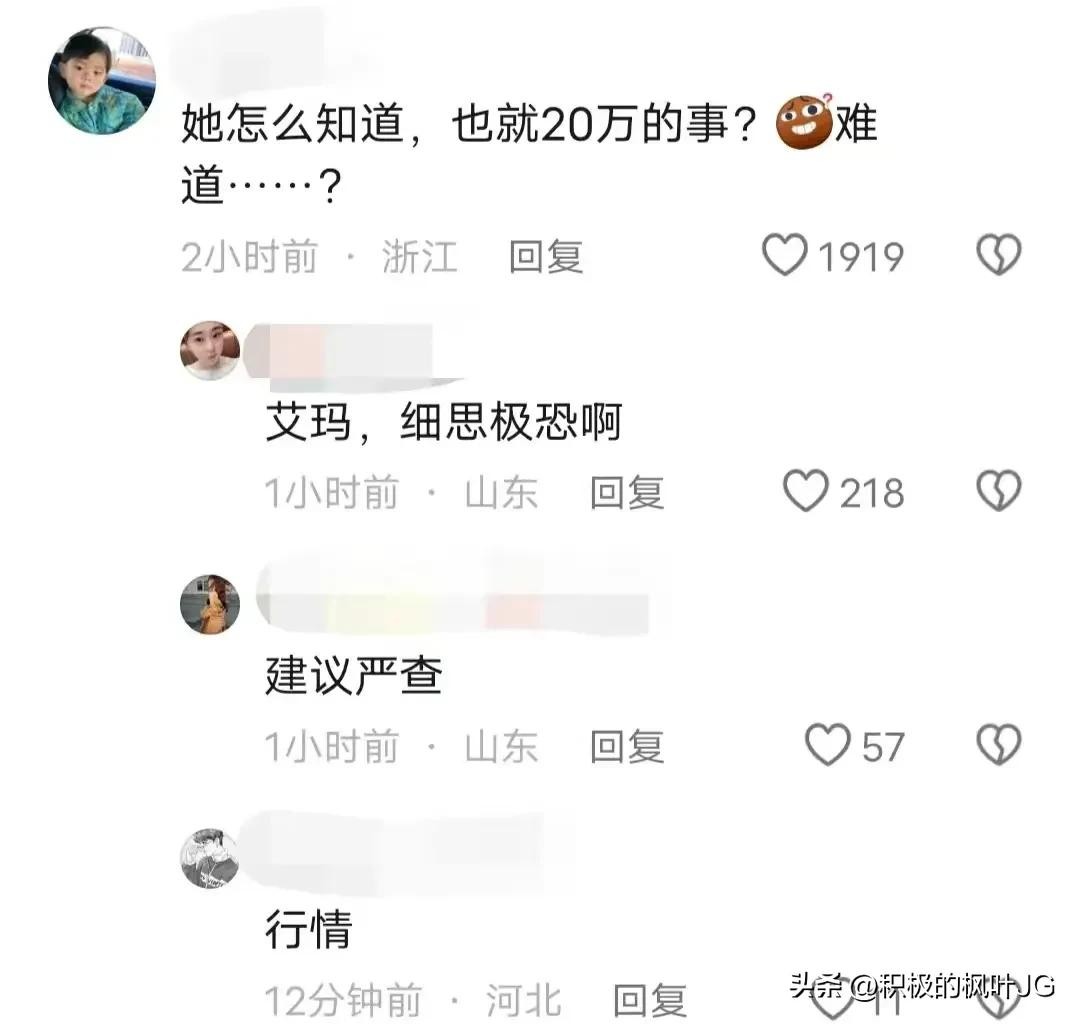Tap broken heart on 细思极恐啊 reply
This screenshot has width=1080, height=1024.
pyautogui.click(x=999, y=491)
